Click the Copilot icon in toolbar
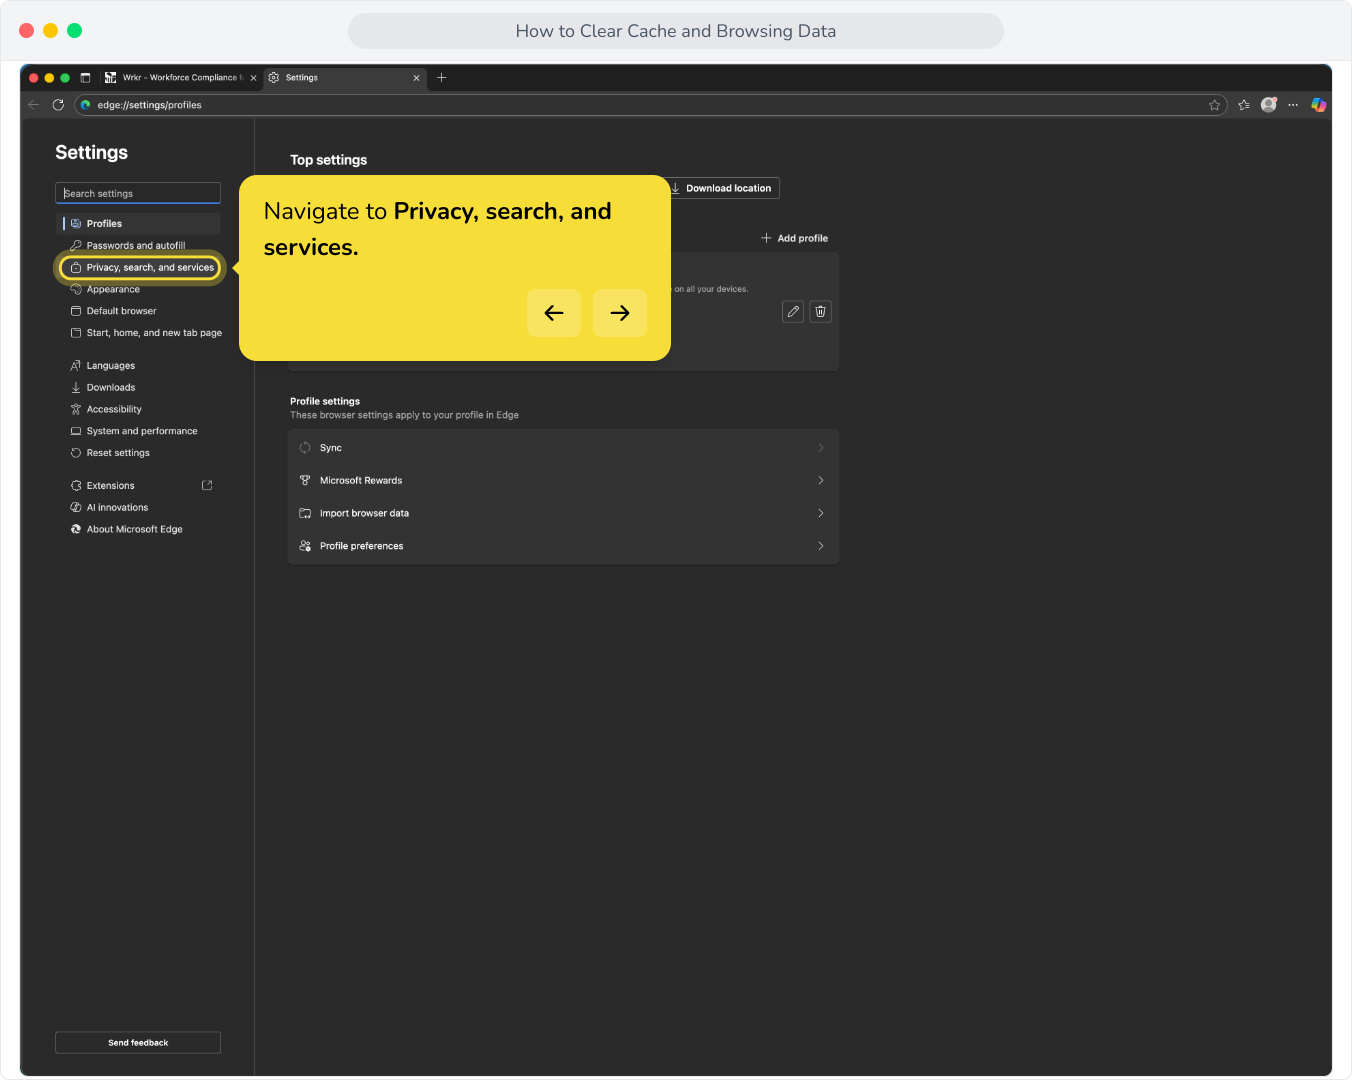The image size is (1352, 1080). coord(1319,105)
